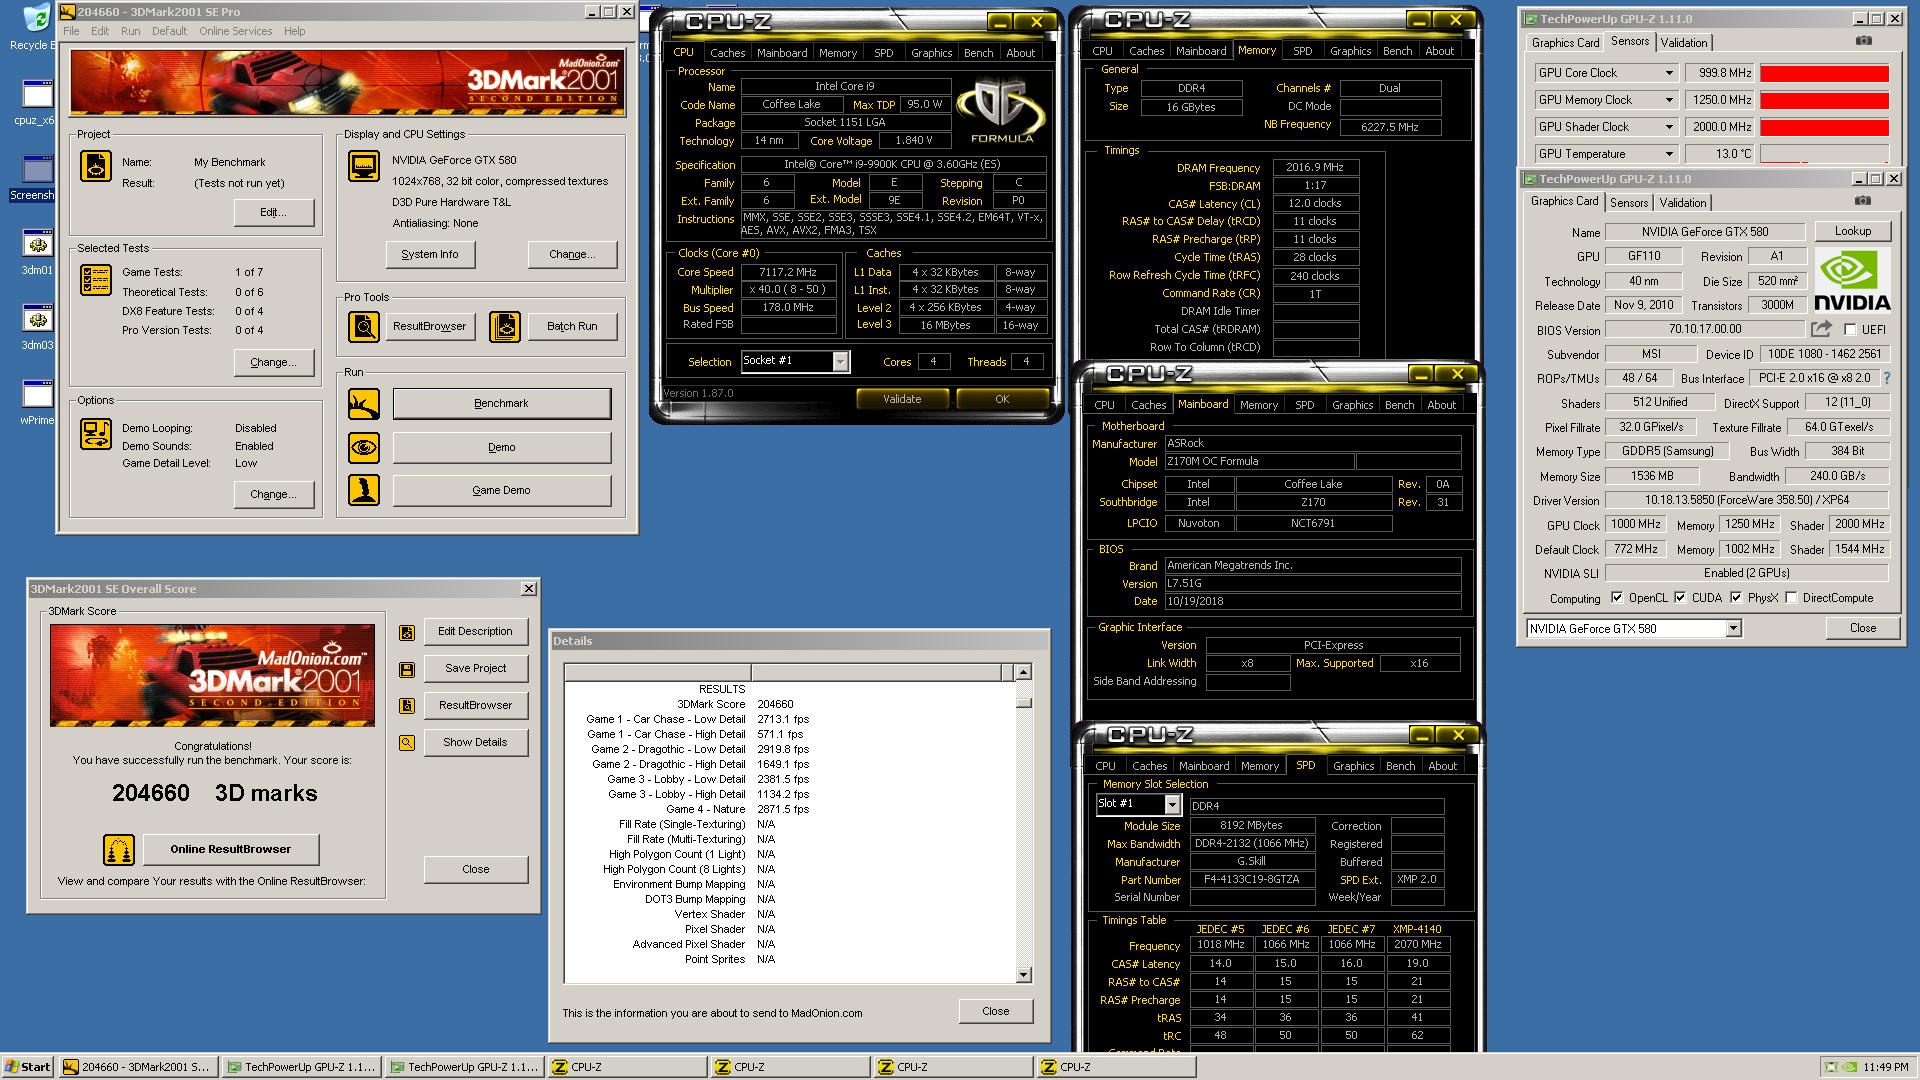Click the icon beside Online ResultBrowser
The height and width of the screenshot is (1080, 1920).
pos(119,850)
